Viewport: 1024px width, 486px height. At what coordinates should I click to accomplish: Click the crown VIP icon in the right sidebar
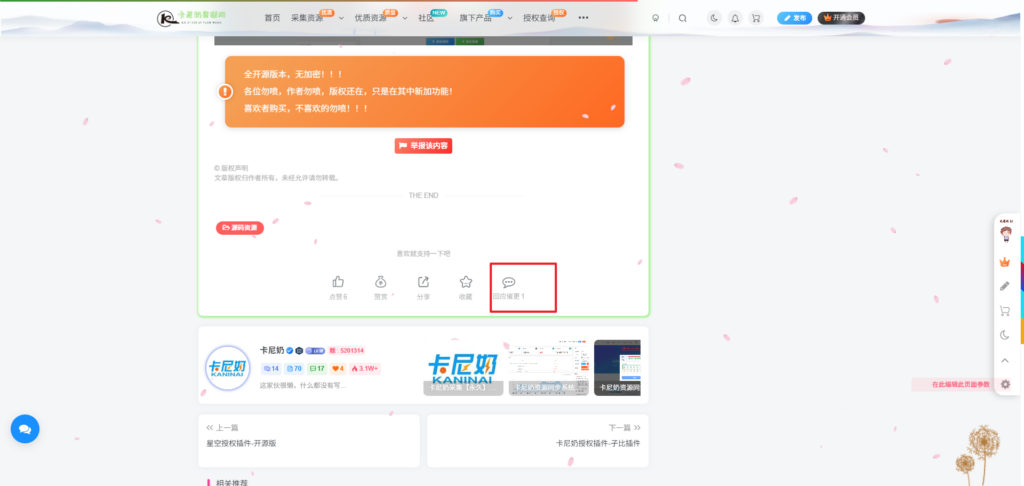point(1005,262)
